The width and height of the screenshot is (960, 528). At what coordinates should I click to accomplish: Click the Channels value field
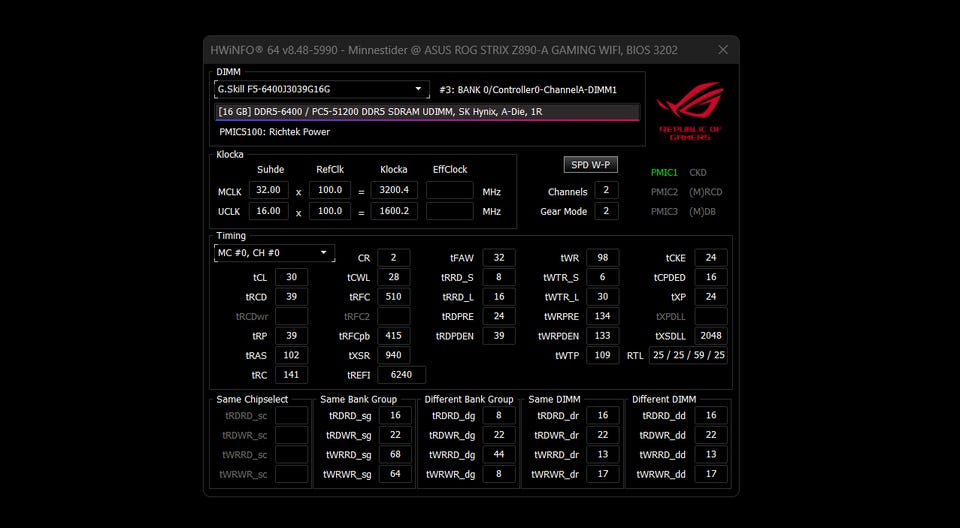[x=606, y=190]
